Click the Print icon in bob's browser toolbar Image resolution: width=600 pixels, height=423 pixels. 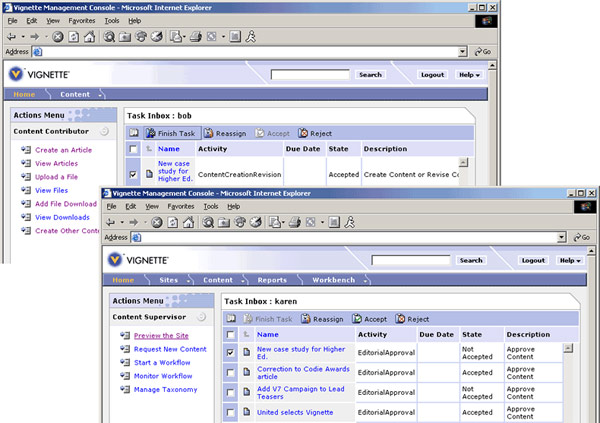pyautogui.click(x=196, y=37)
